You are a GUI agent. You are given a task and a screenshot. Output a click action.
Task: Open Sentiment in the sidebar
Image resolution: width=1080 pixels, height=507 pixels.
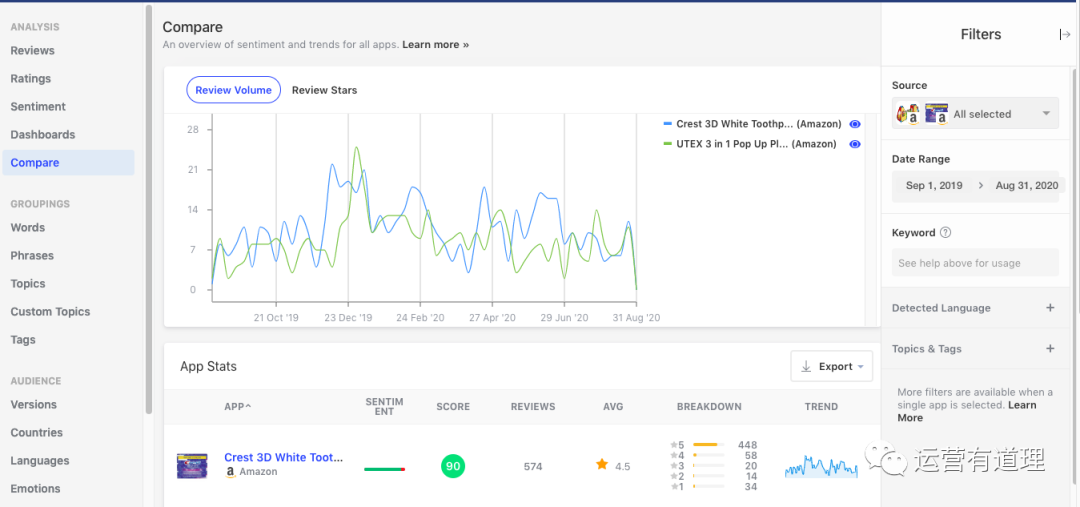pyautogui.click(x=38, y=107)
